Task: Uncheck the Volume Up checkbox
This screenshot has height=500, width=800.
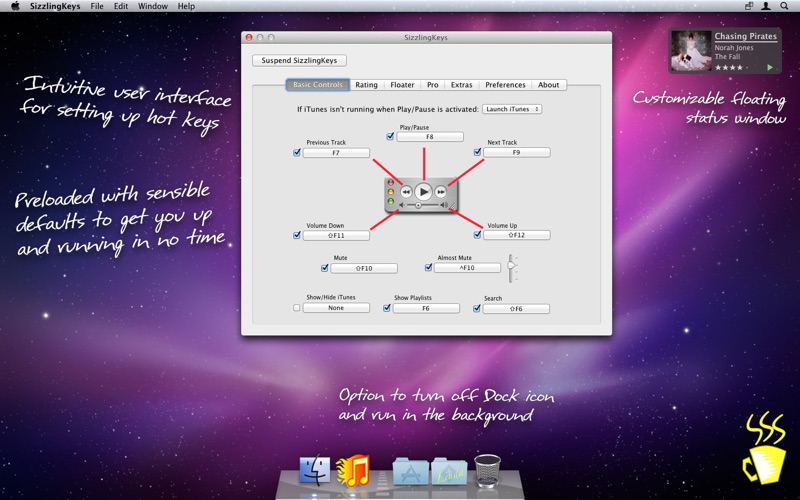Action: pos(477,235)
